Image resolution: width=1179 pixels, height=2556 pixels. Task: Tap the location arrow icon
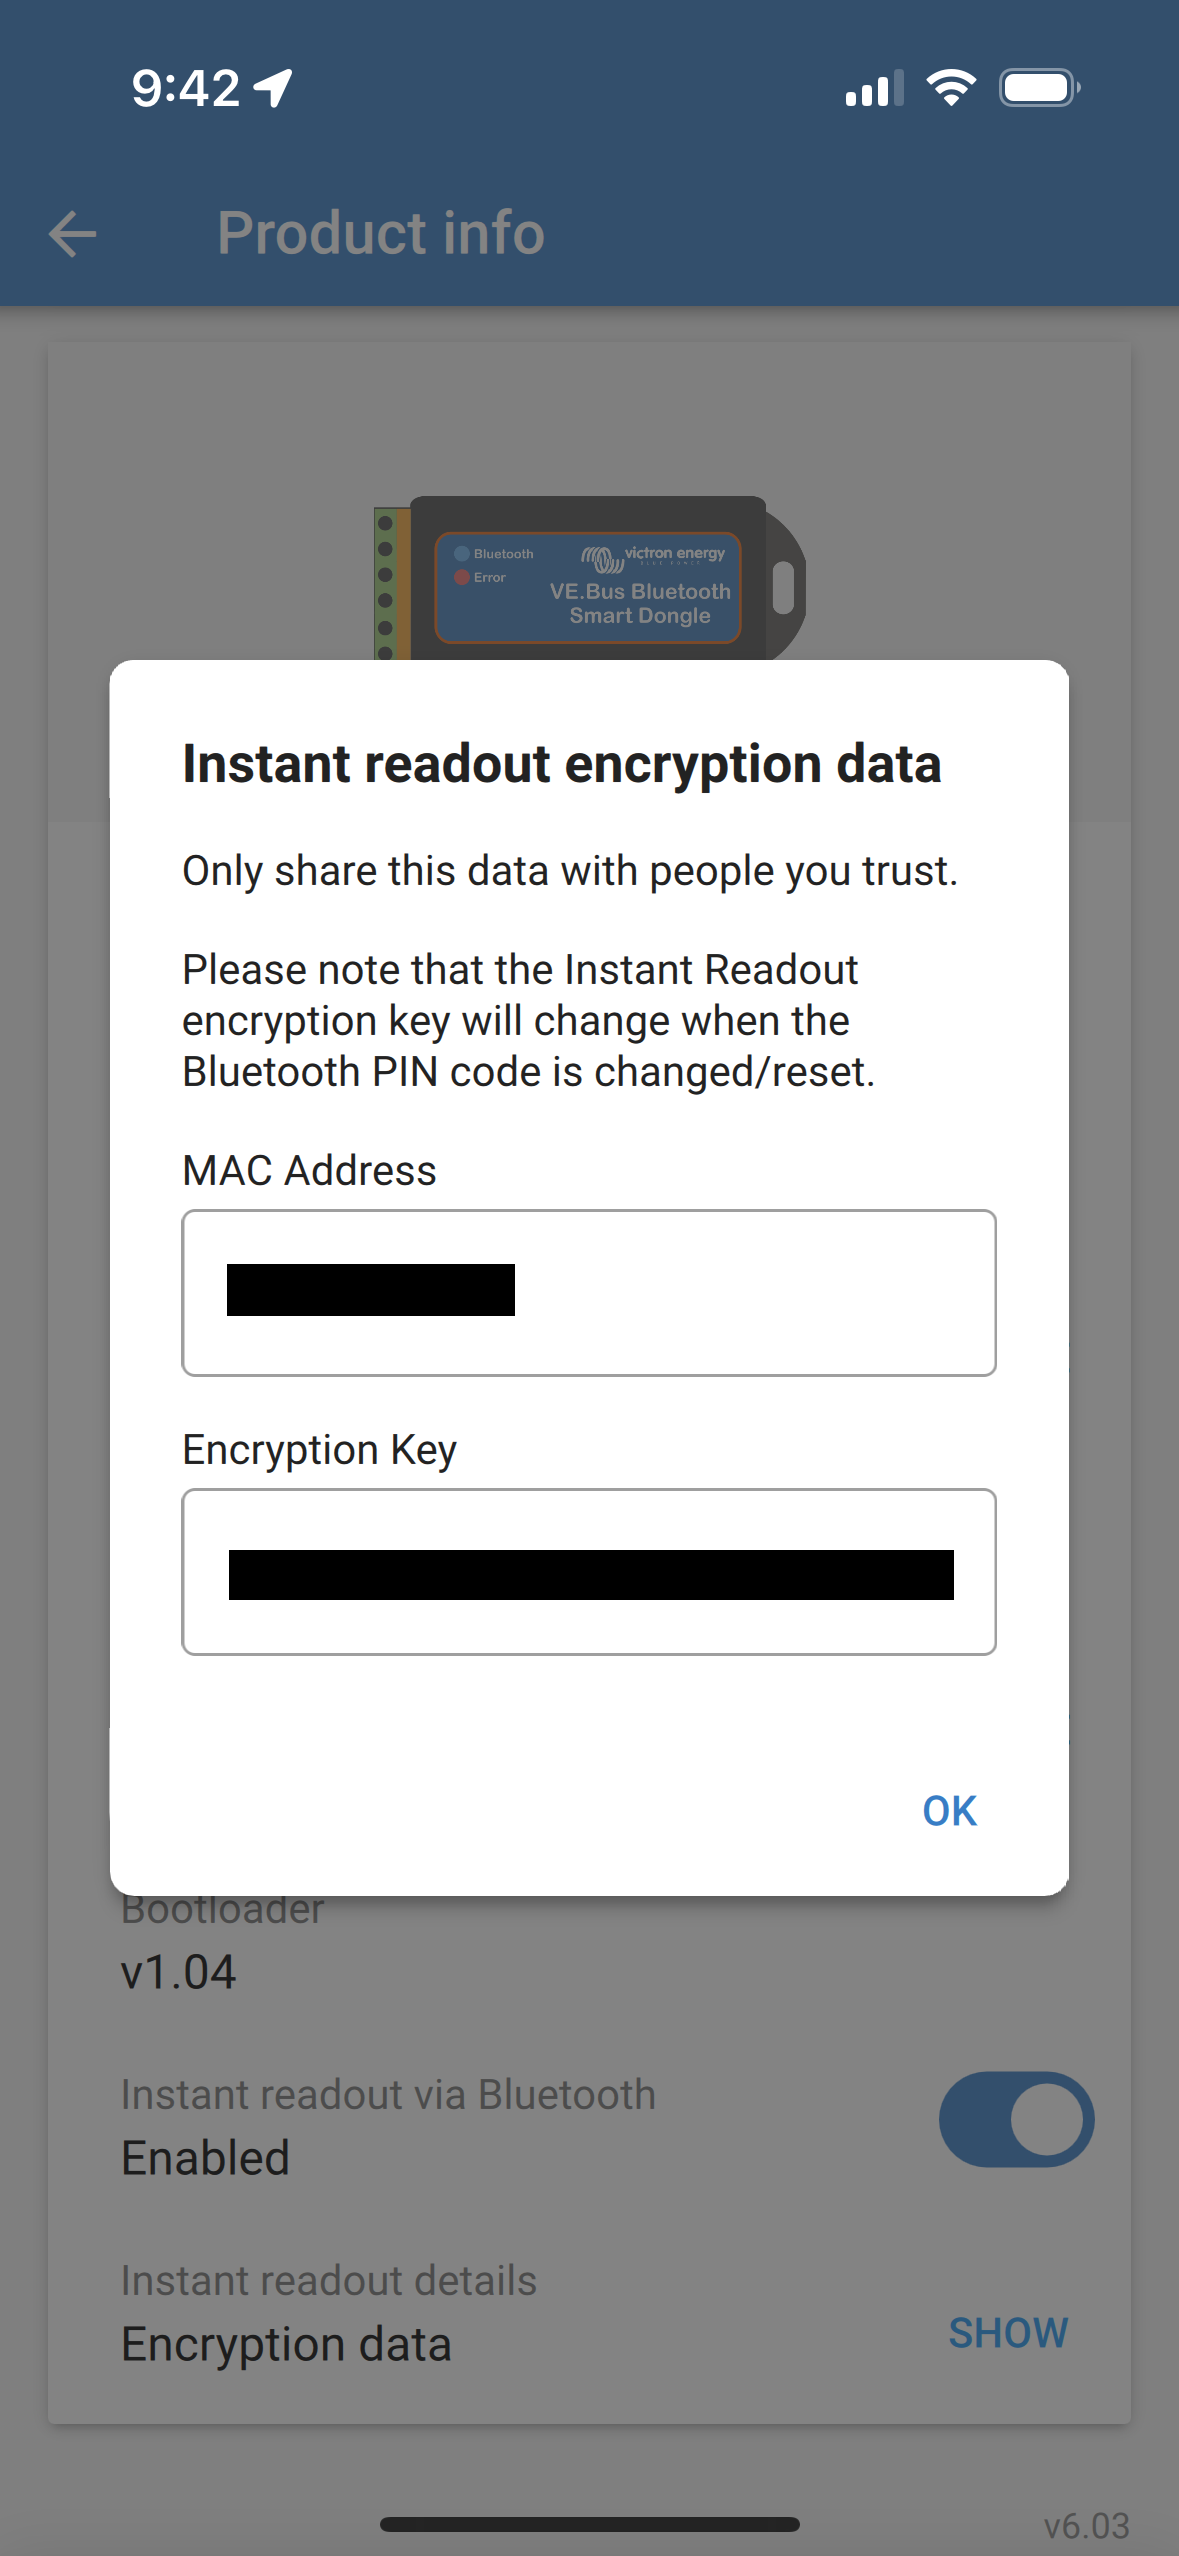tap(272, 88)
